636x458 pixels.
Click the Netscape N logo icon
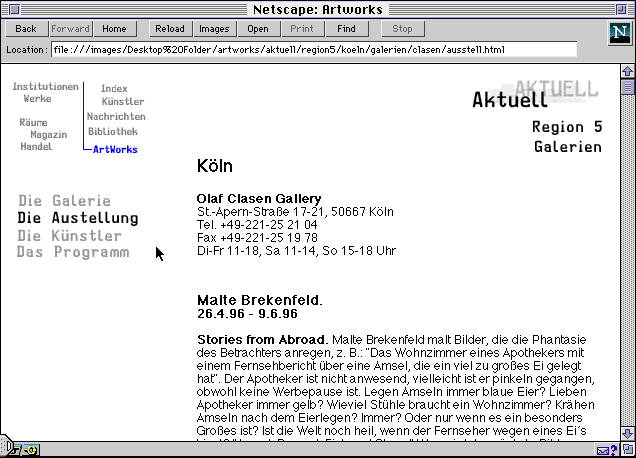[620, 32]
